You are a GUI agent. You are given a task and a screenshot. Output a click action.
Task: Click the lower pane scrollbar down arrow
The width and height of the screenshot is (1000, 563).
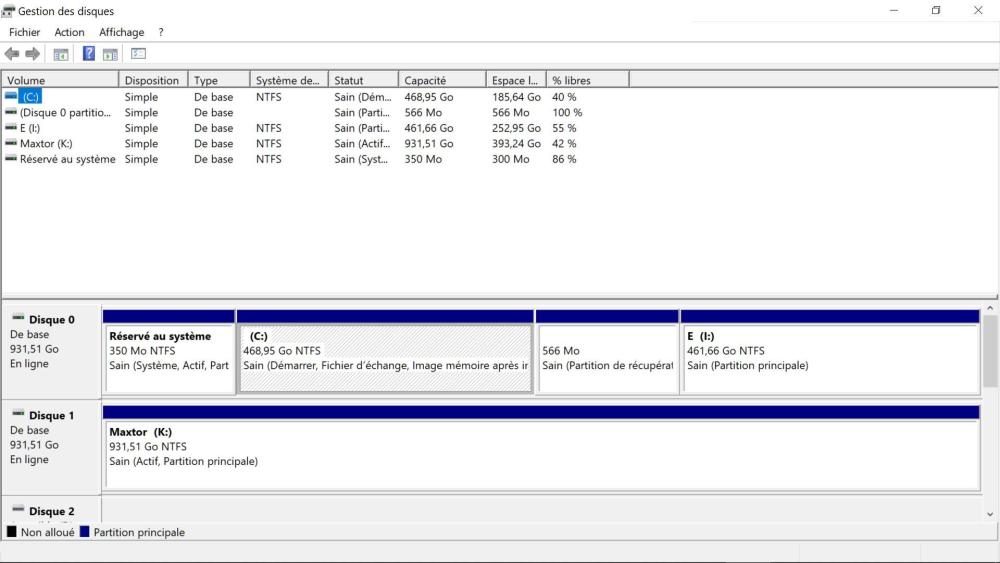point(990,514)
